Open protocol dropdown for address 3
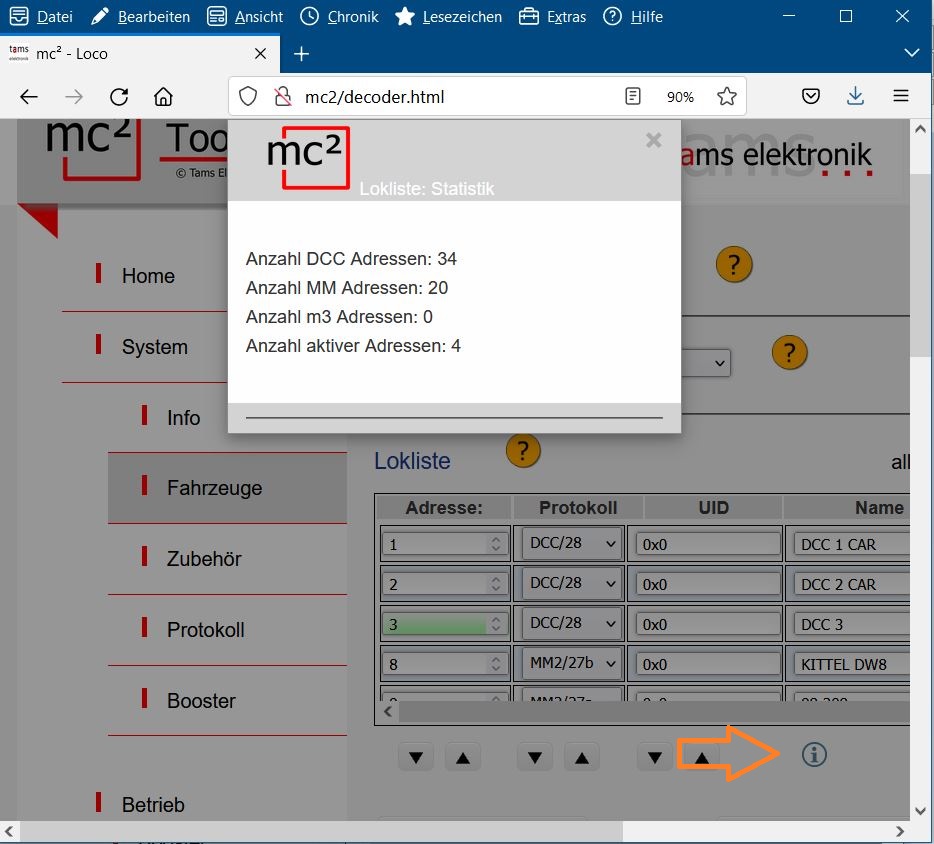Viewport: 934px width, 844px height. [571, 622]
